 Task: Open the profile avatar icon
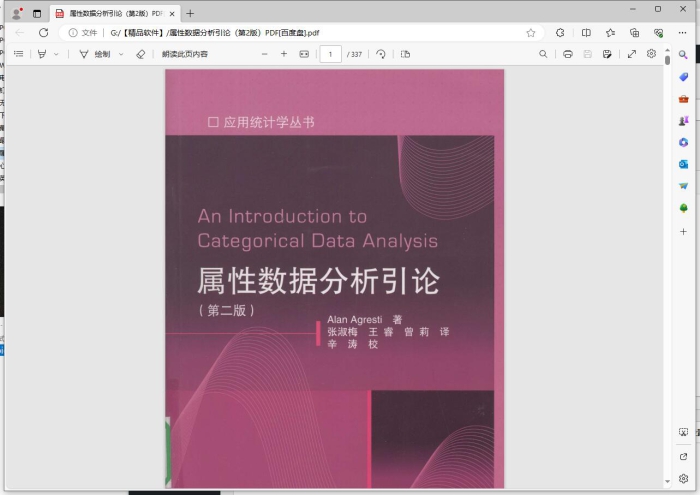17,13
